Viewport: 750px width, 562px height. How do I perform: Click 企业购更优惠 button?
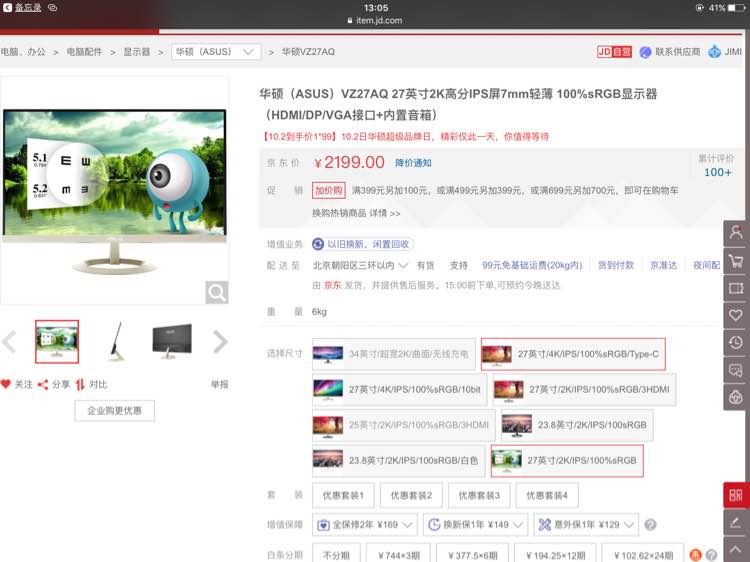tap(114, 410)
